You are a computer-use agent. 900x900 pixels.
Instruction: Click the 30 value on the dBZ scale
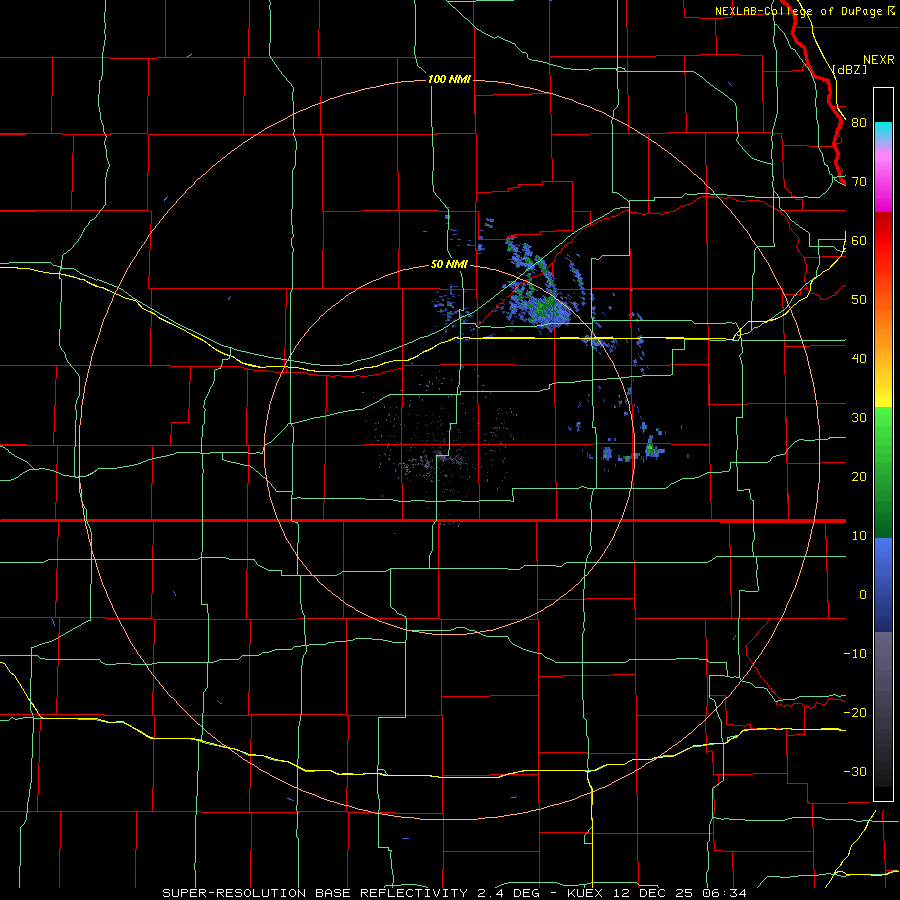pos(859,418)
